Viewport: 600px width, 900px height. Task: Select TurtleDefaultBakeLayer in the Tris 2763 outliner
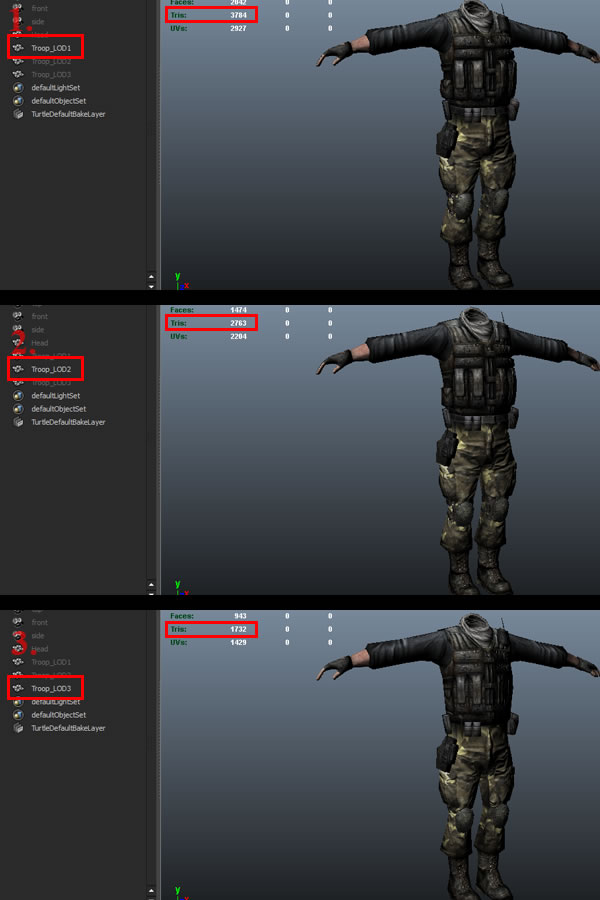(x=68, y=422)
